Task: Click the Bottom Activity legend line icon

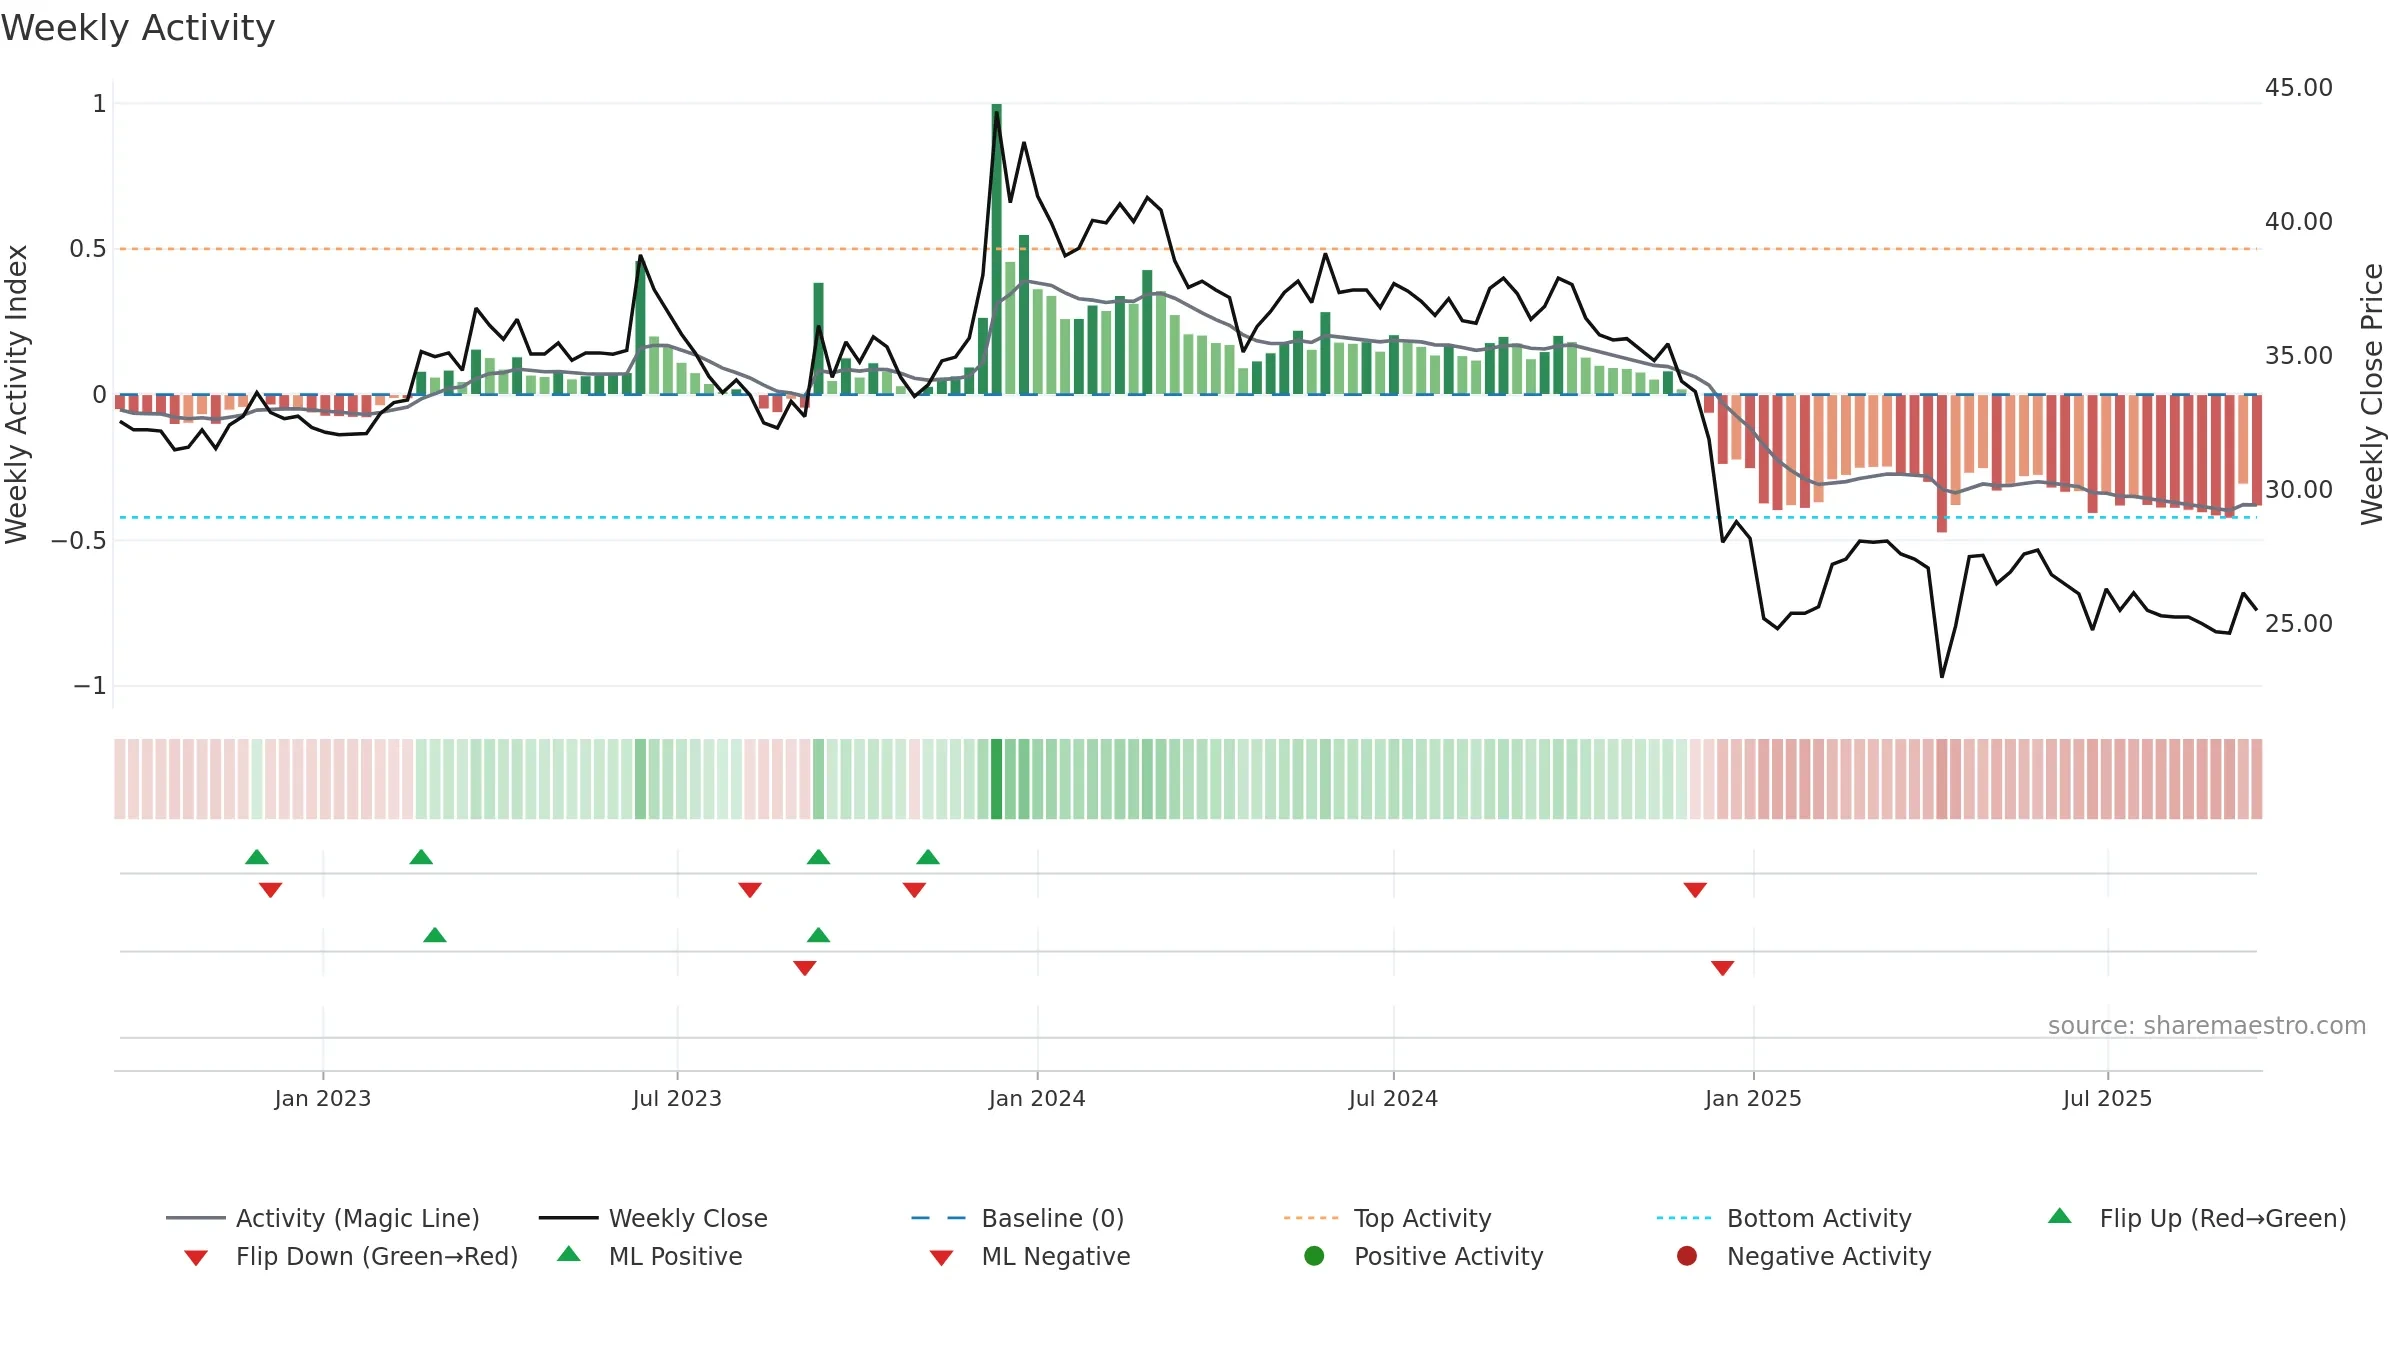Action: pyautogui.click(x=1683, y=1218)
